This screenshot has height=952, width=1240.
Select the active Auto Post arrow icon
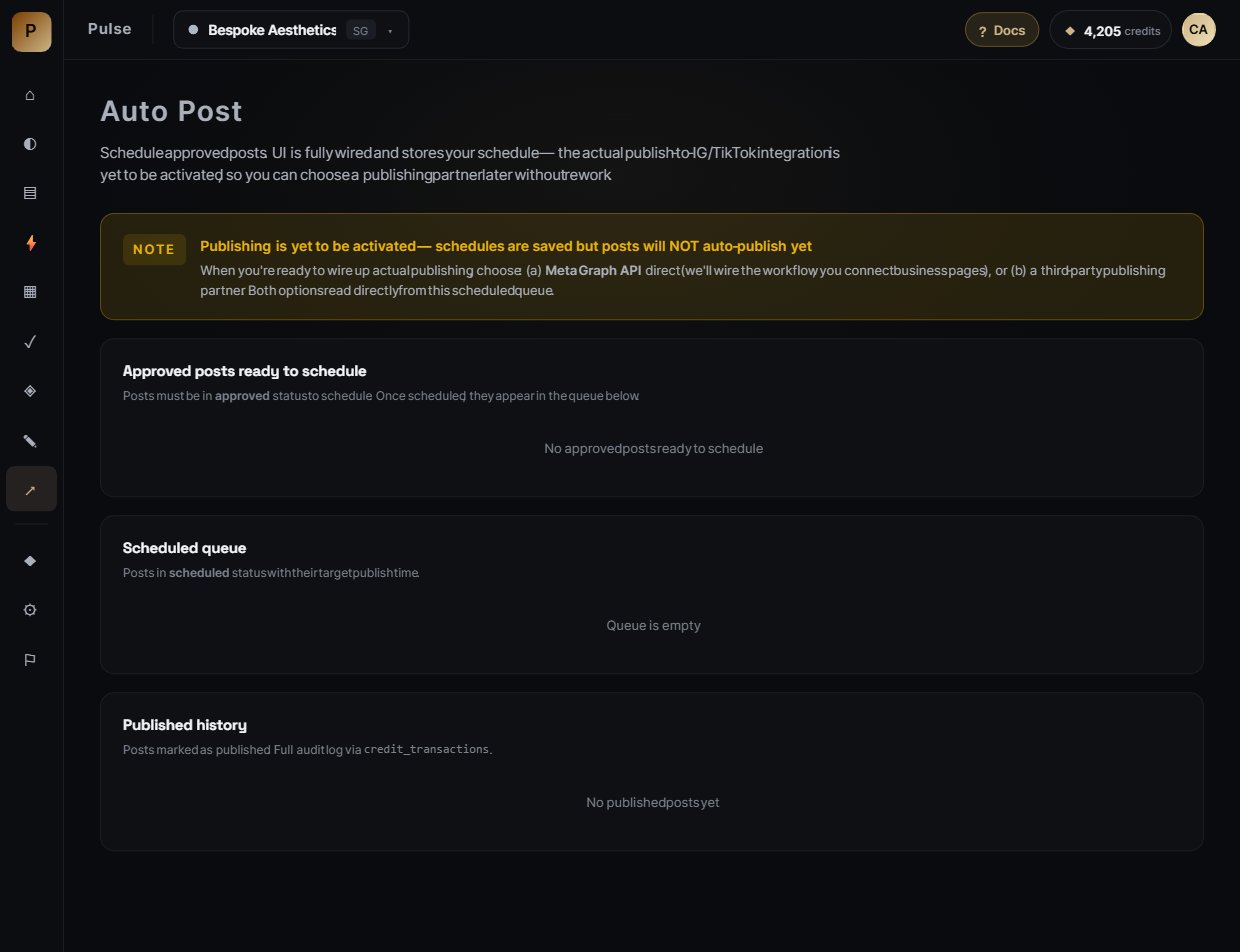(31, 489)
